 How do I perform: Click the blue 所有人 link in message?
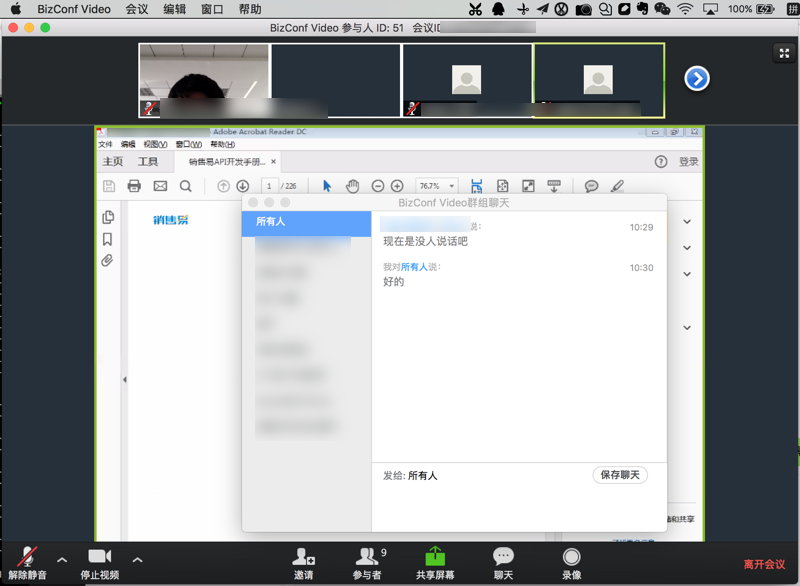pyautogui.click(x=414, y=267)
